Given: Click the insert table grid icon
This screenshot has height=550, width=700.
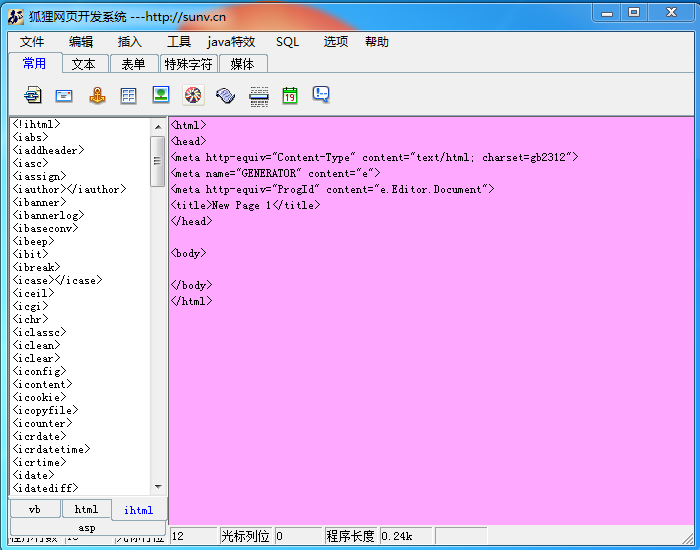Looking at the screenshot, I should pos(129,96).
